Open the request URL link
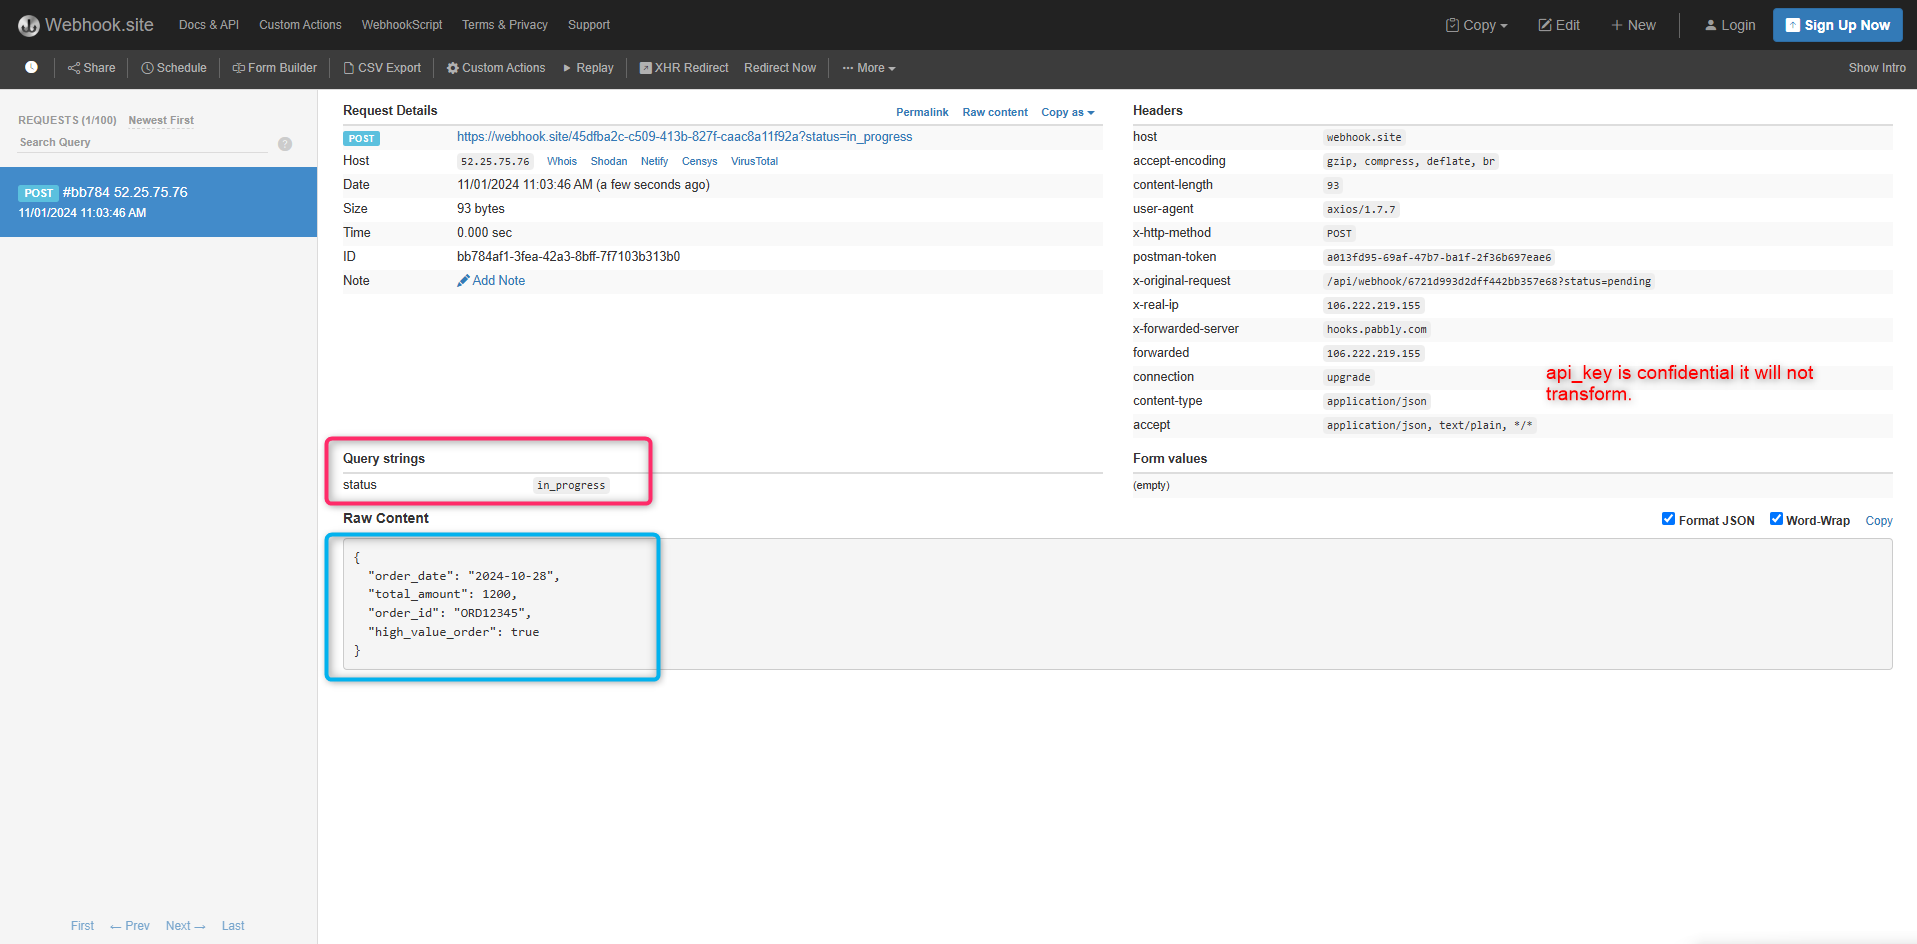 pos(685,137)
